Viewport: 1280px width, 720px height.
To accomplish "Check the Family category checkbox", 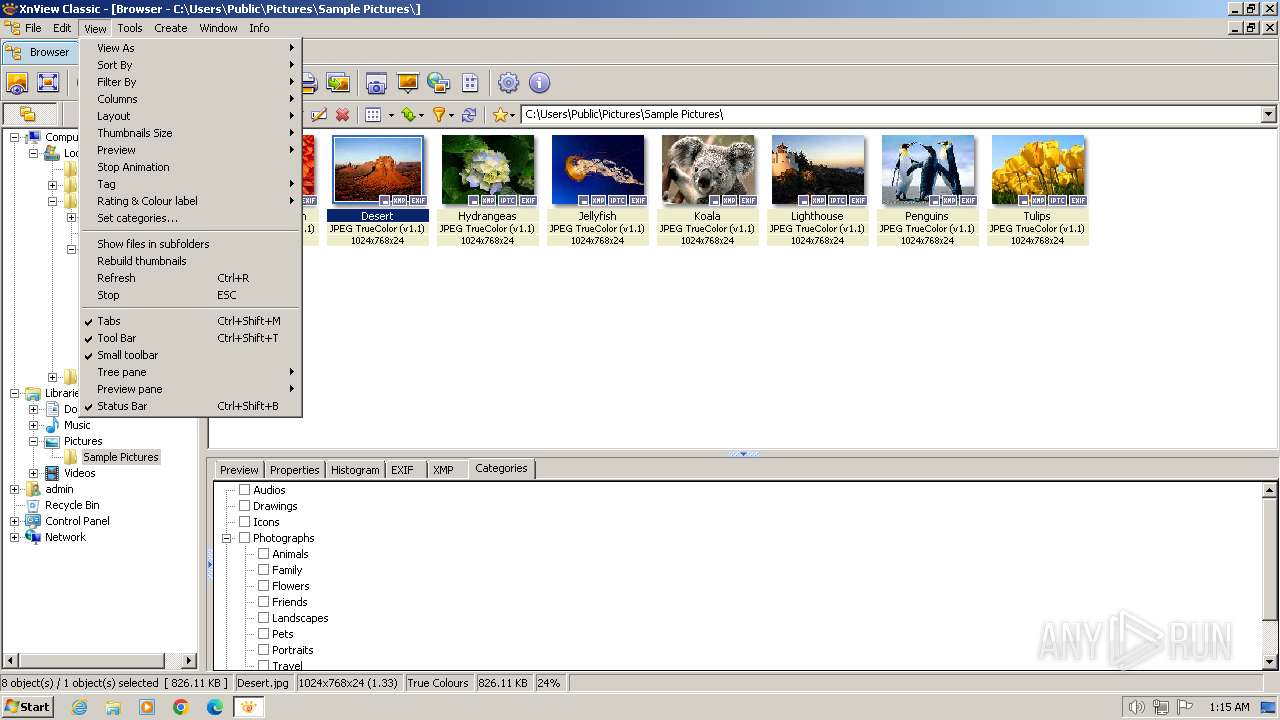I will pyautogui.click(x=264, y=570).
